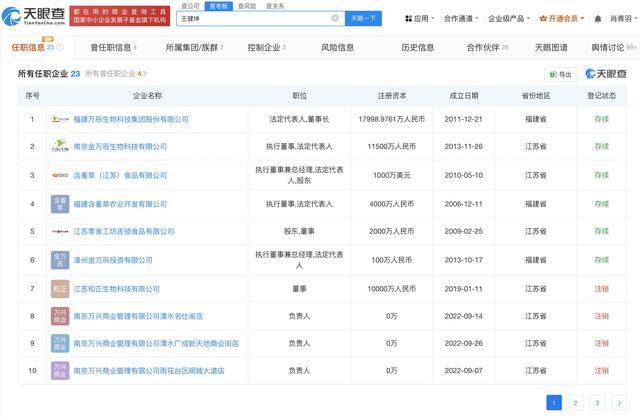Open 漳州金万辰投资有限公司 company link
The image size is (640, 418).
coord(113,260)
